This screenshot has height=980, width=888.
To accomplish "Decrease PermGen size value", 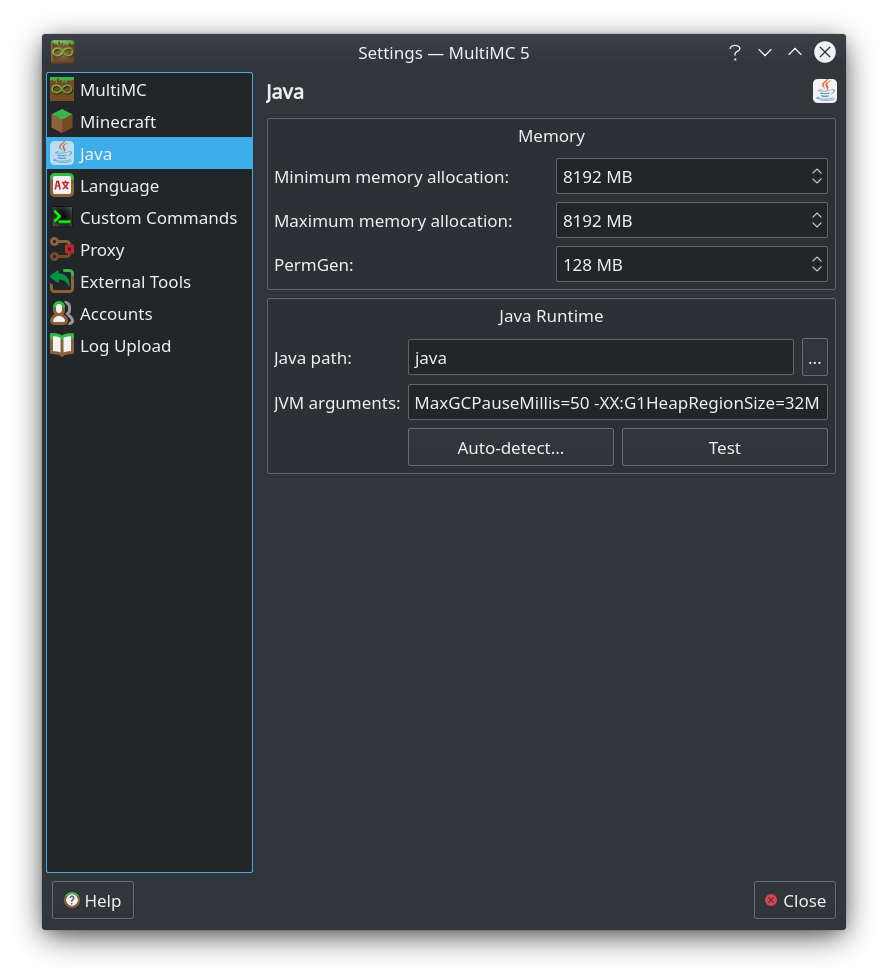I will 816,269.
